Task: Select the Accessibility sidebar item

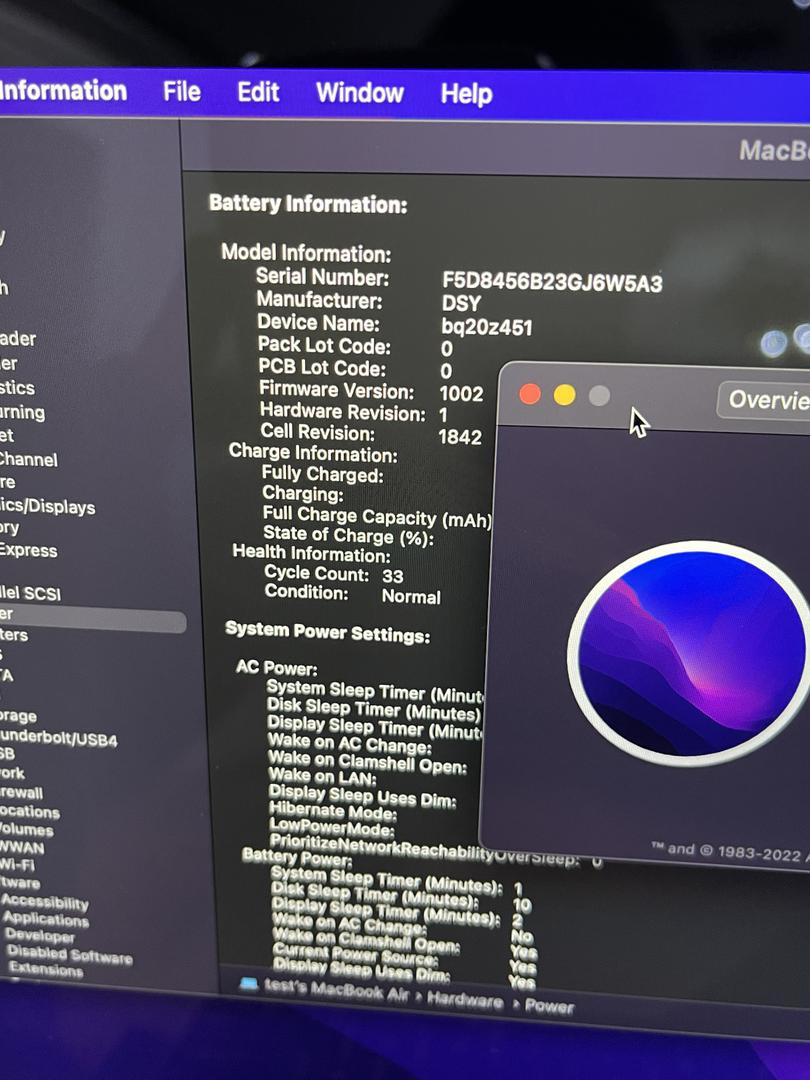Action: coord(45,902)
